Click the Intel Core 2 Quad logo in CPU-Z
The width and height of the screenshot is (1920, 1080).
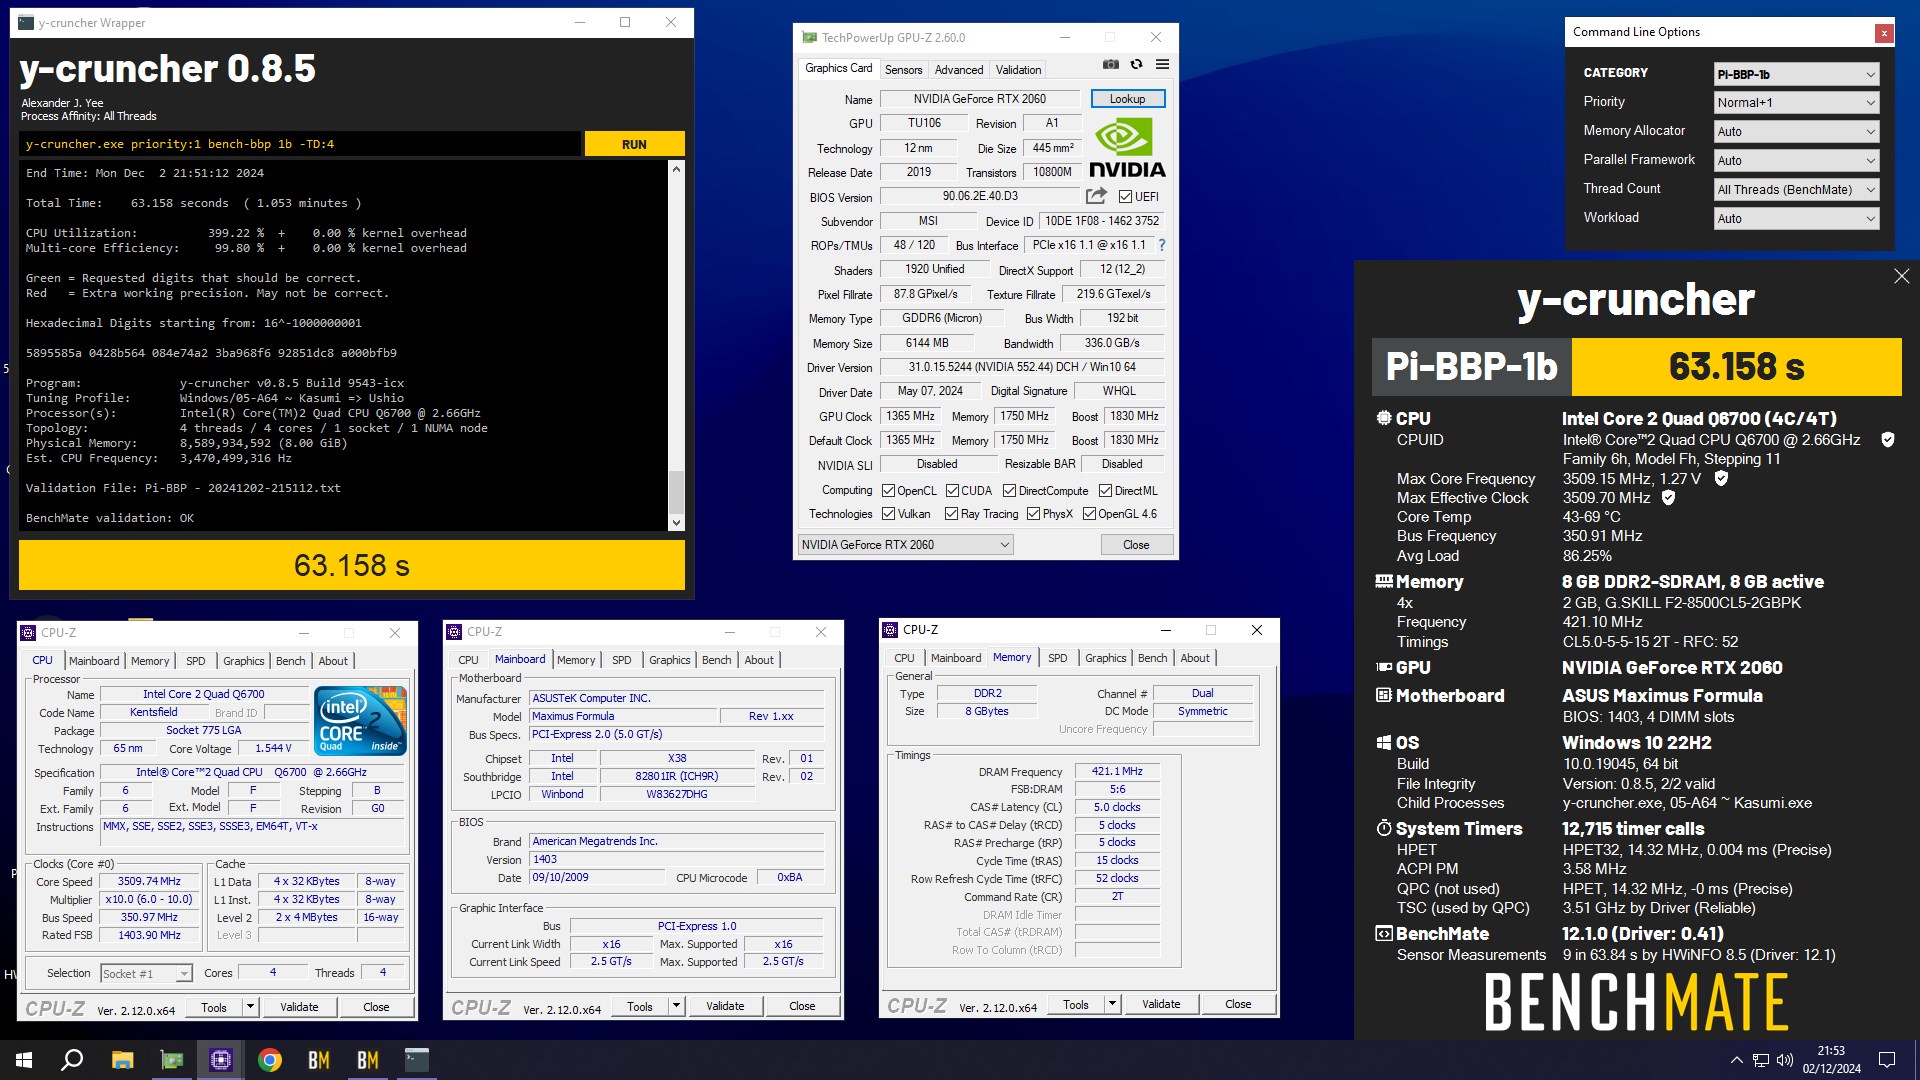360,720
